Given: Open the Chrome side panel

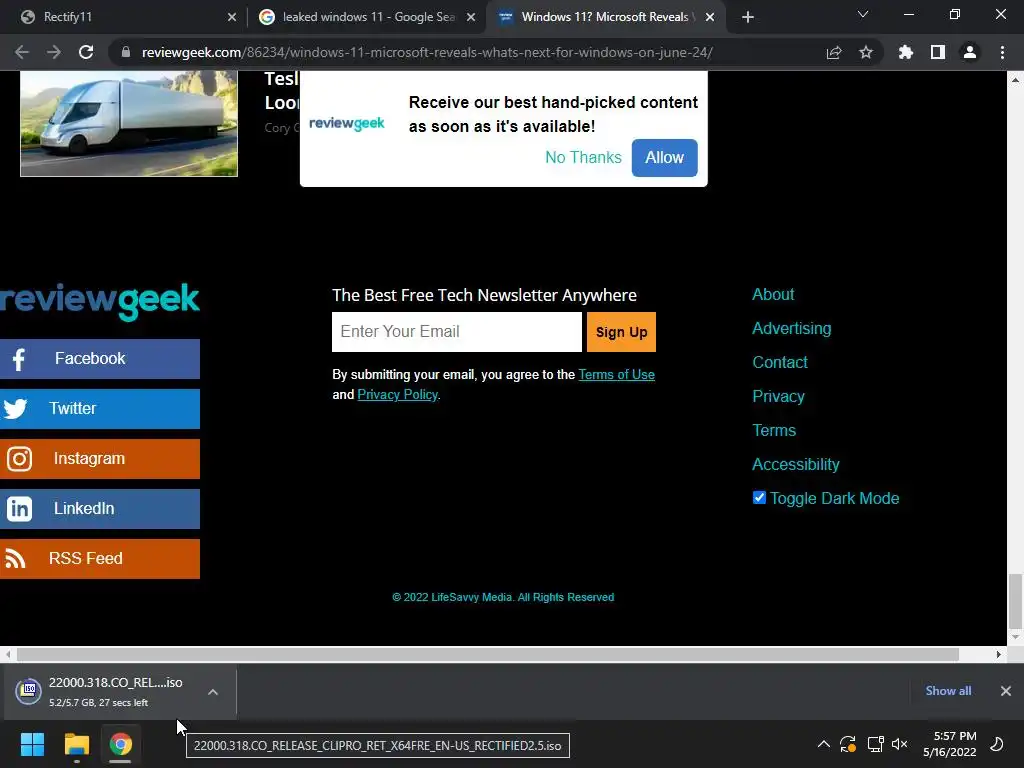Looking at the screenshot, I should click(x=938, y=52).
